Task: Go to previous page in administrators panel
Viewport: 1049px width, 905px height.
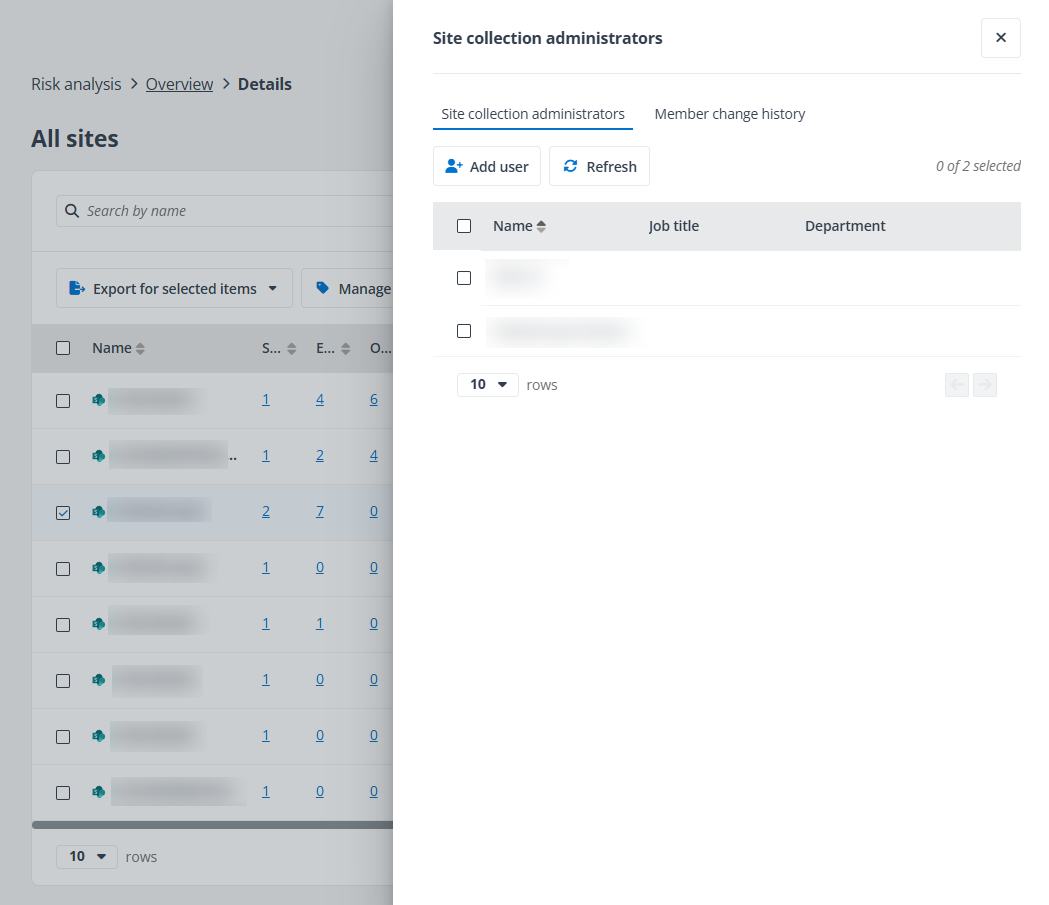Action: [957, 385]
